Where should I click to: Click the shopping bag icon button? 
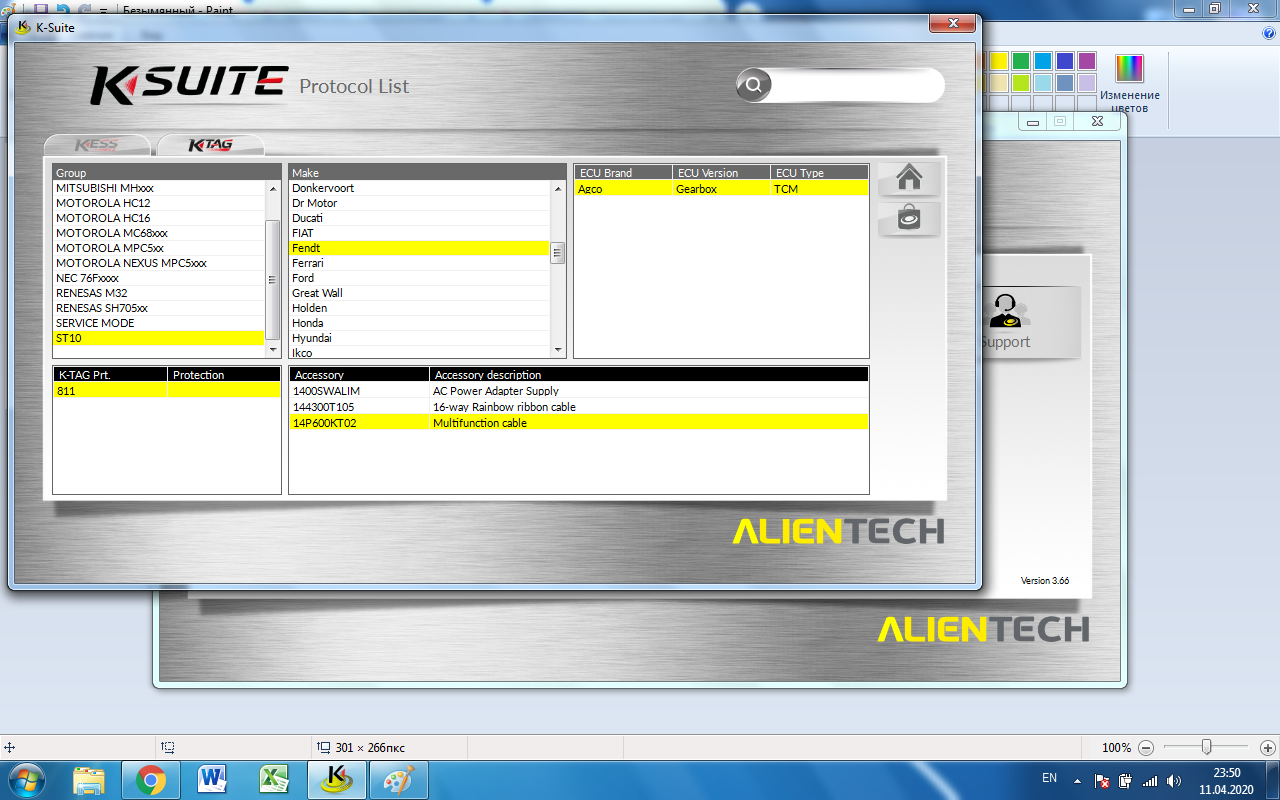(x=909, y=219)
